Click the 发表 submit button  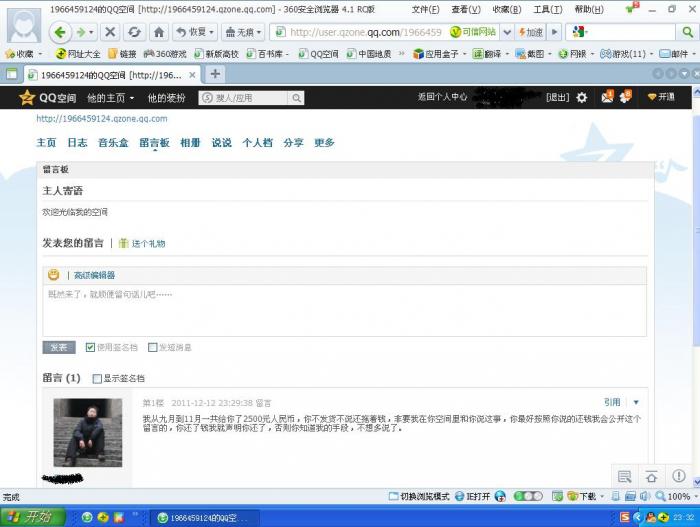[59, 347]
